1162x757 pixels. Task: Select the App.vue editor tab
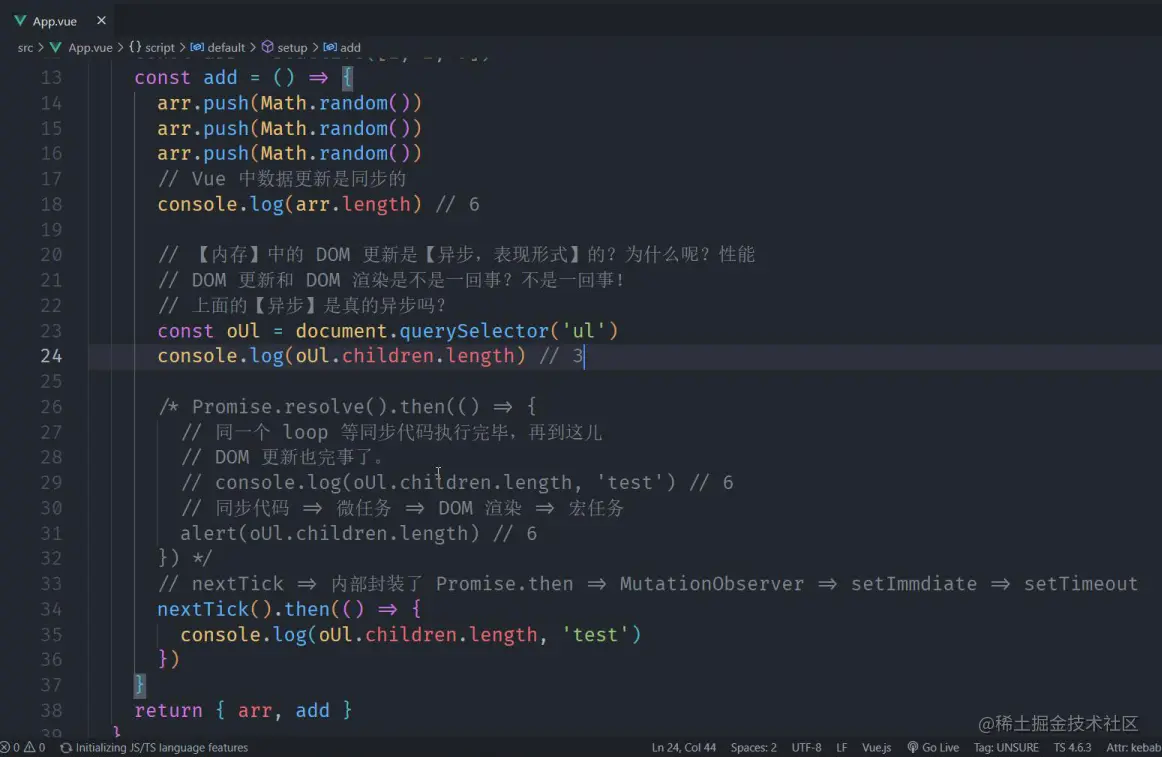[x=60, y=21]
